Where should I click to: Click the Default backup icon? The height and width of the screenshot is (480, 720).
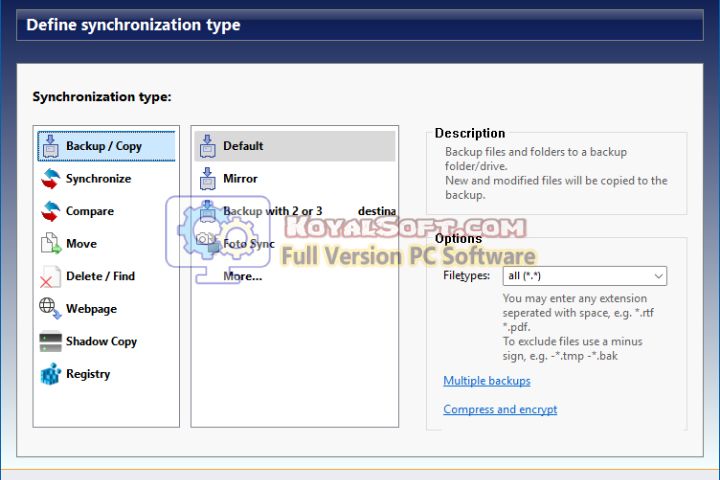208,146
